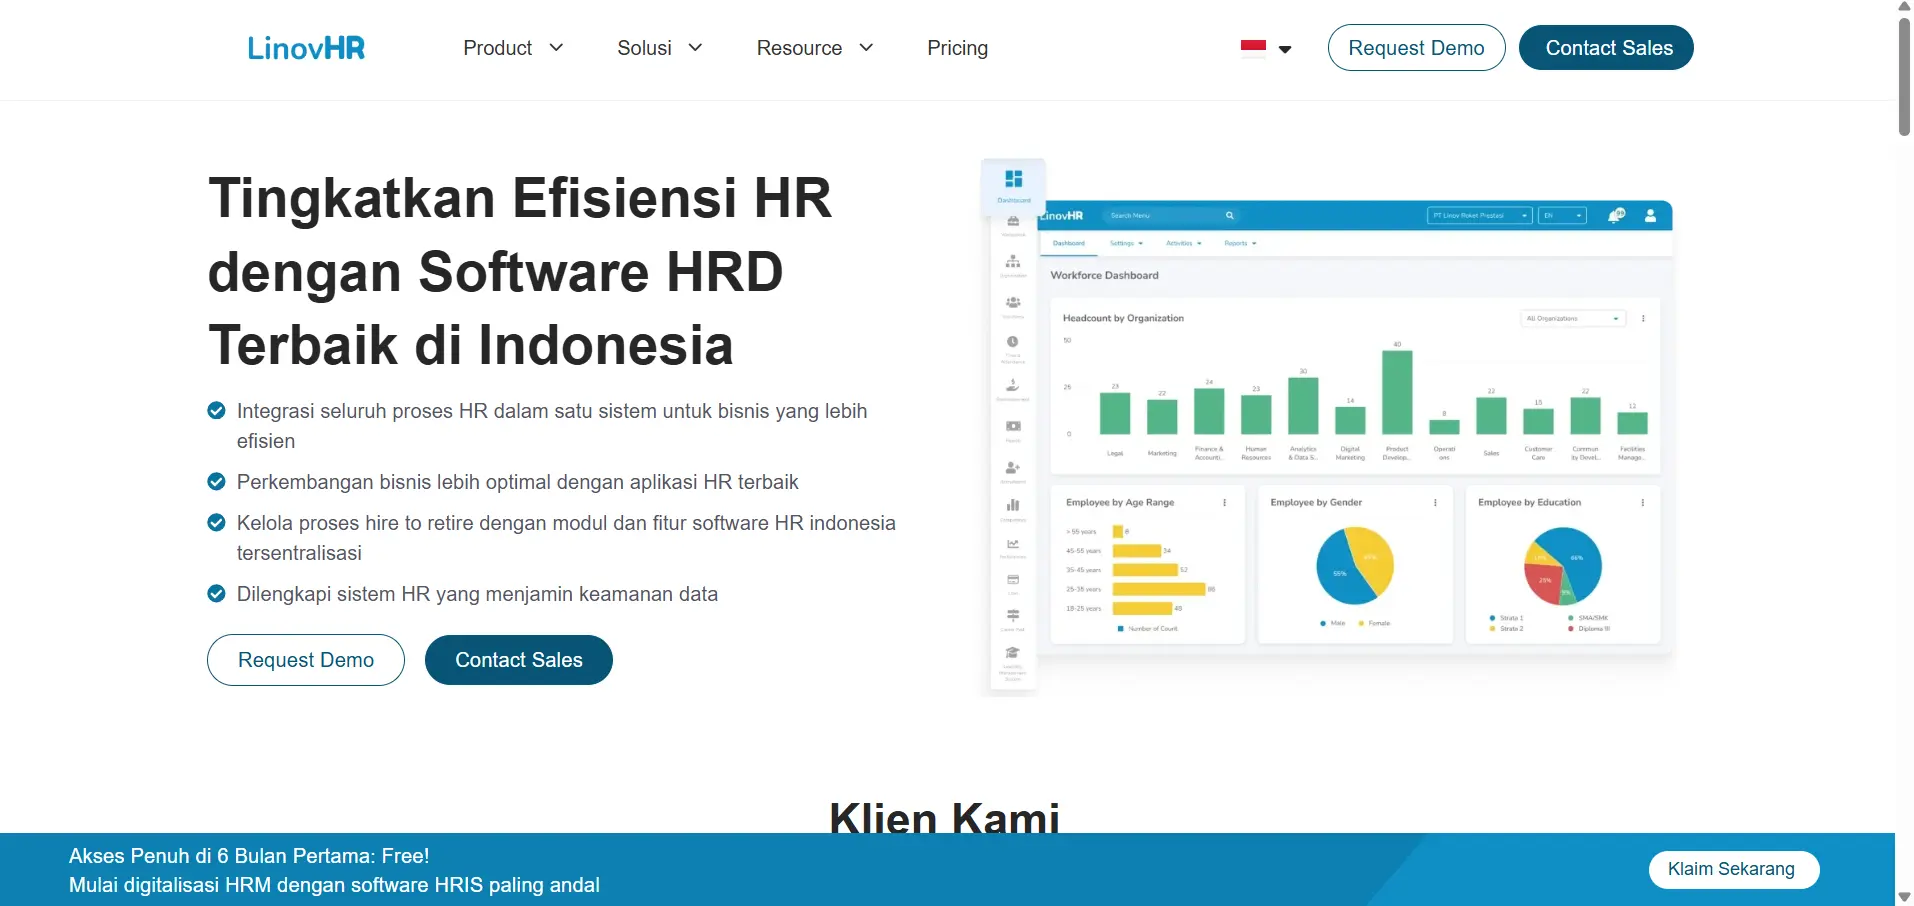Select the Dashboard tab in the preview
This screenshot has width=1914, height=906.
(x=1068, y=243)
